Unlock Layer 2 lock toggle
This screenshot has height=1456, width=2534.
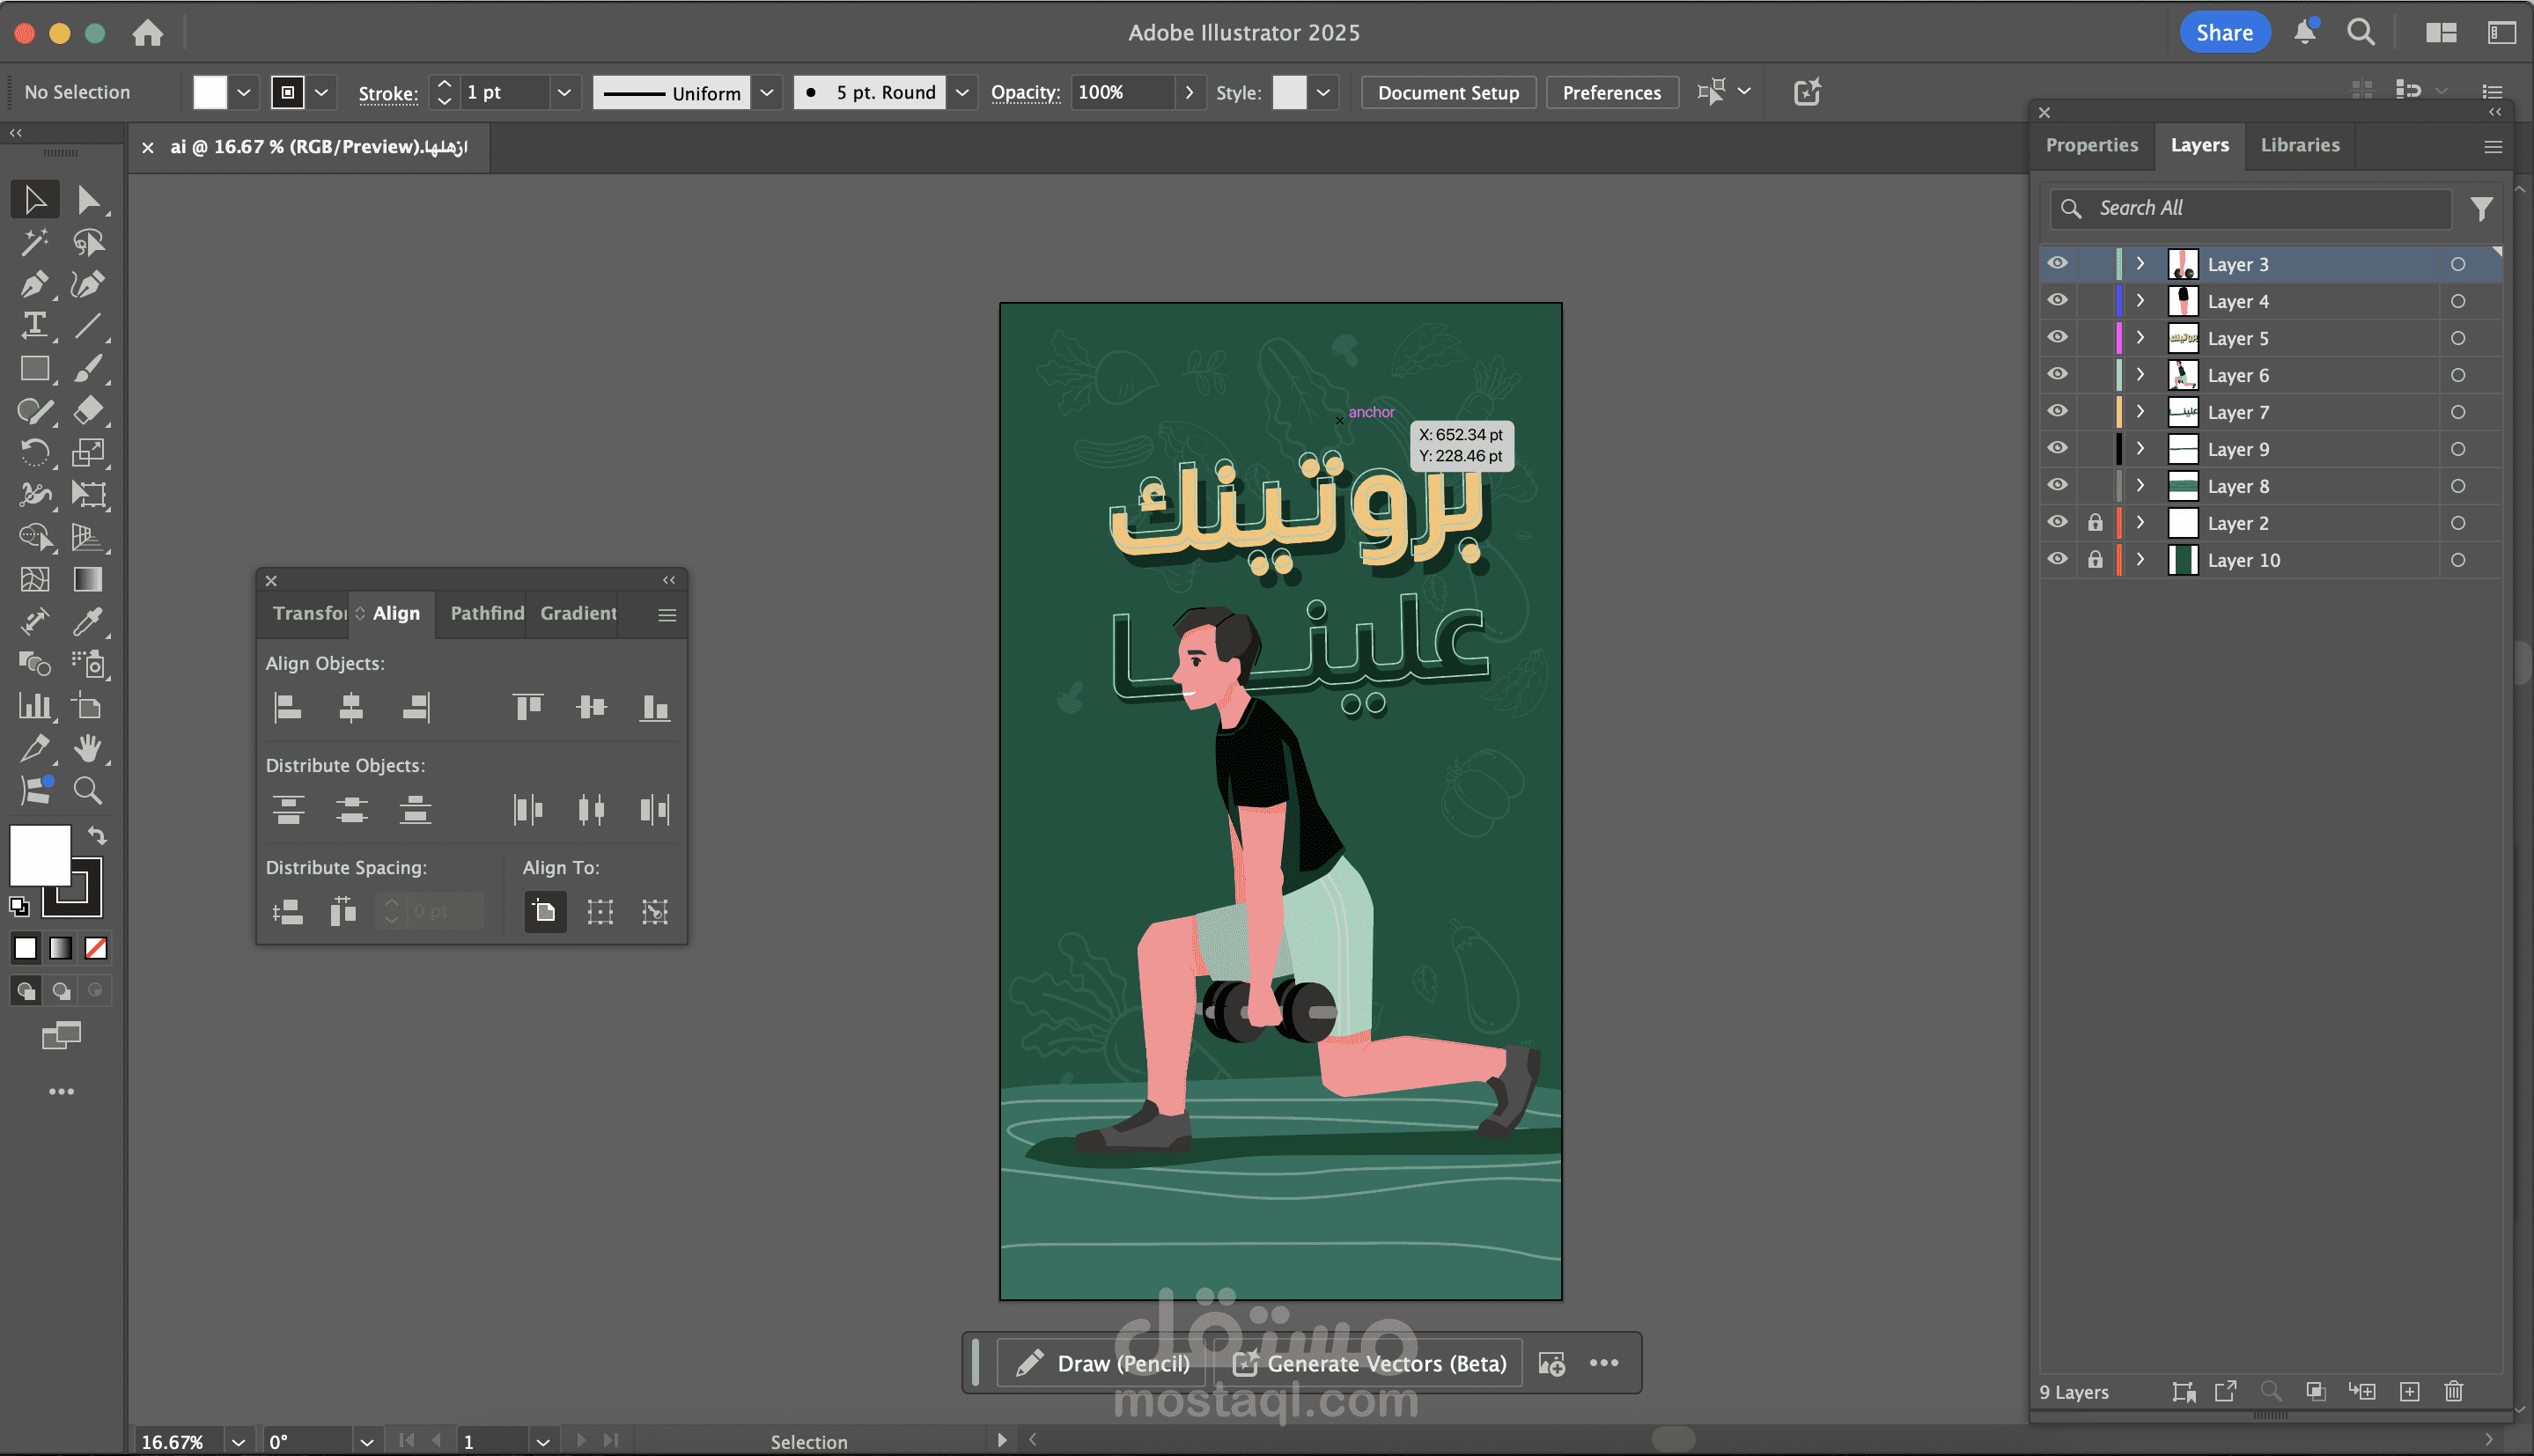(2095, 522)
